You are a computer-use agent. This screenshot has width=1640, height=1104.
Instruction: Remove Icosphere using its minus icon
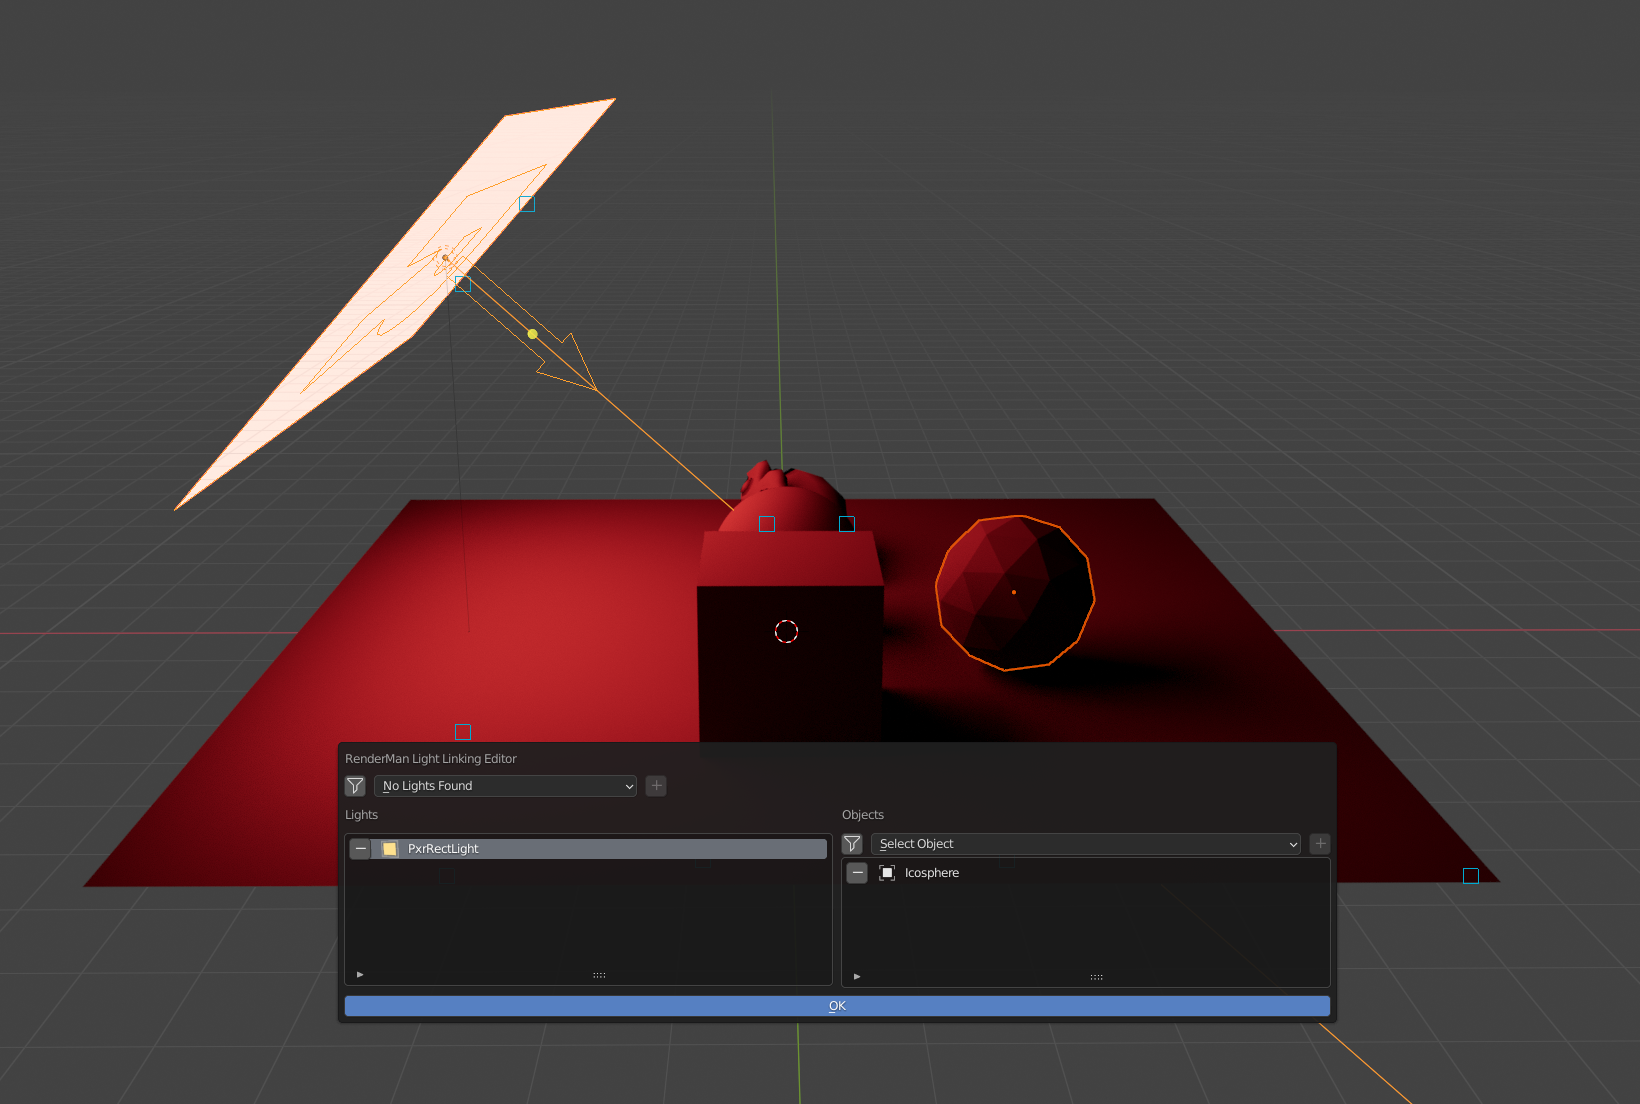pyautogui.click(x=857, y=873)
